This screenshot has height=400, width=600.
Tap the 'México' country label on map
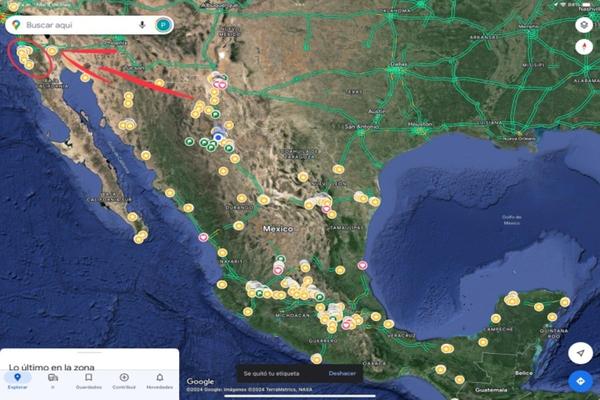[277, 229]
